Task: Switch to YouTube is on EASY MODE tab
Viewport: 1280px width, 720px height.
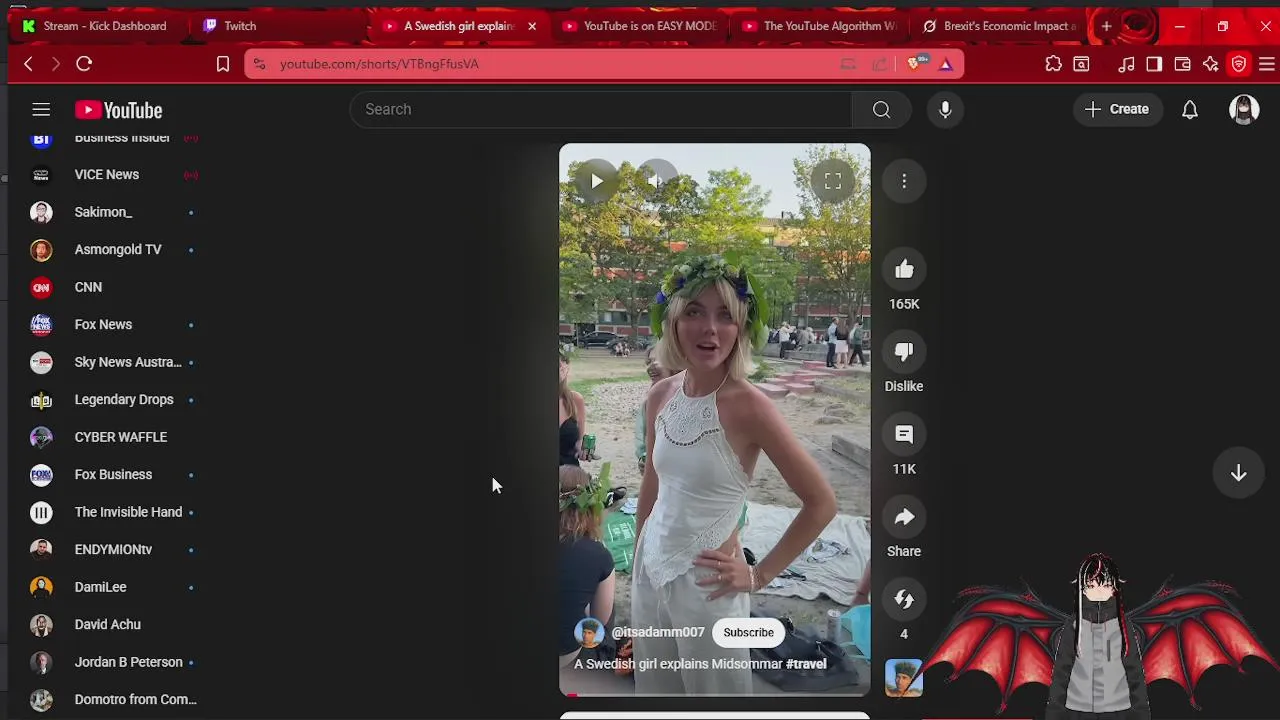Action: coord(640,26)
